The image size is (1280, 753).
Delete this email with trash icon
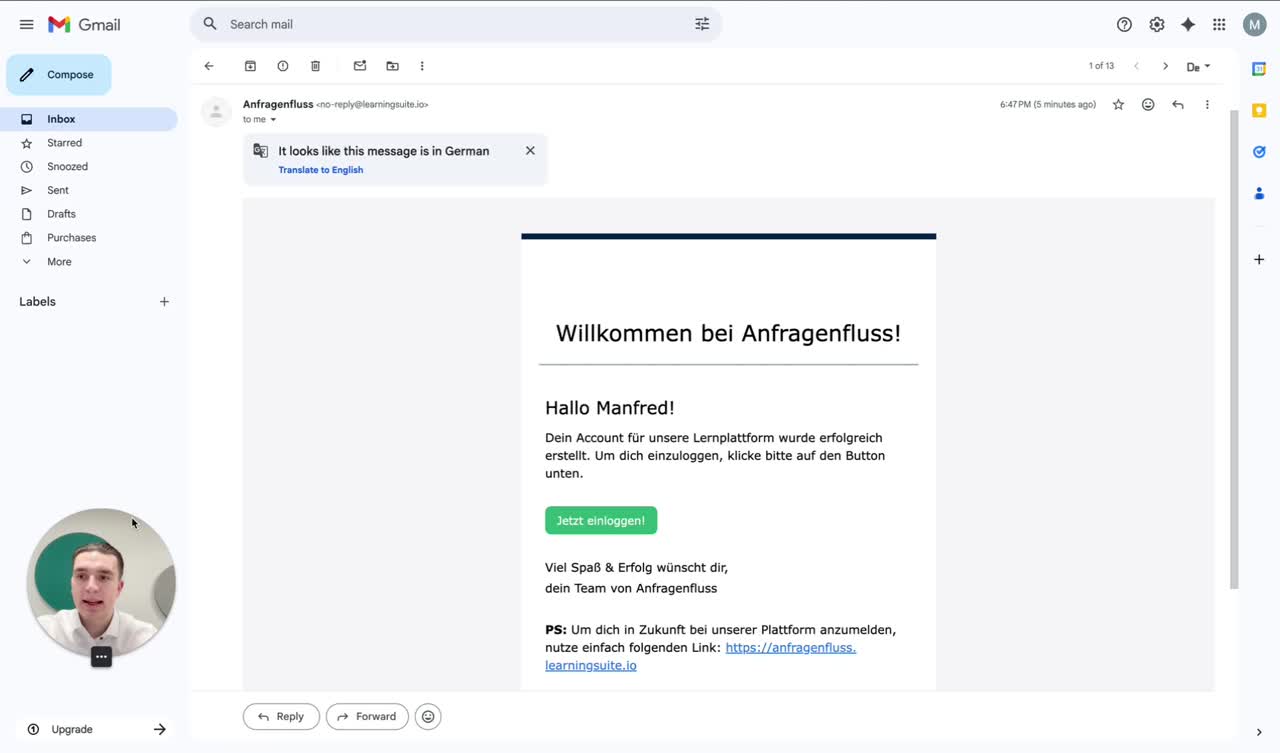pyautogui.click(x=315, y=66)
